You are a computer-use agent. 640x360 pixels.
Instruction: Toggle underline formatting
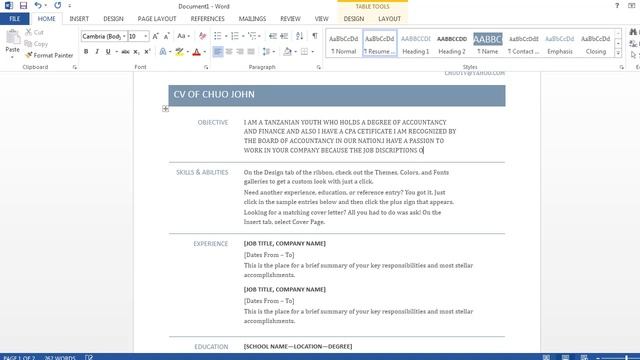(x=108, y=52)
